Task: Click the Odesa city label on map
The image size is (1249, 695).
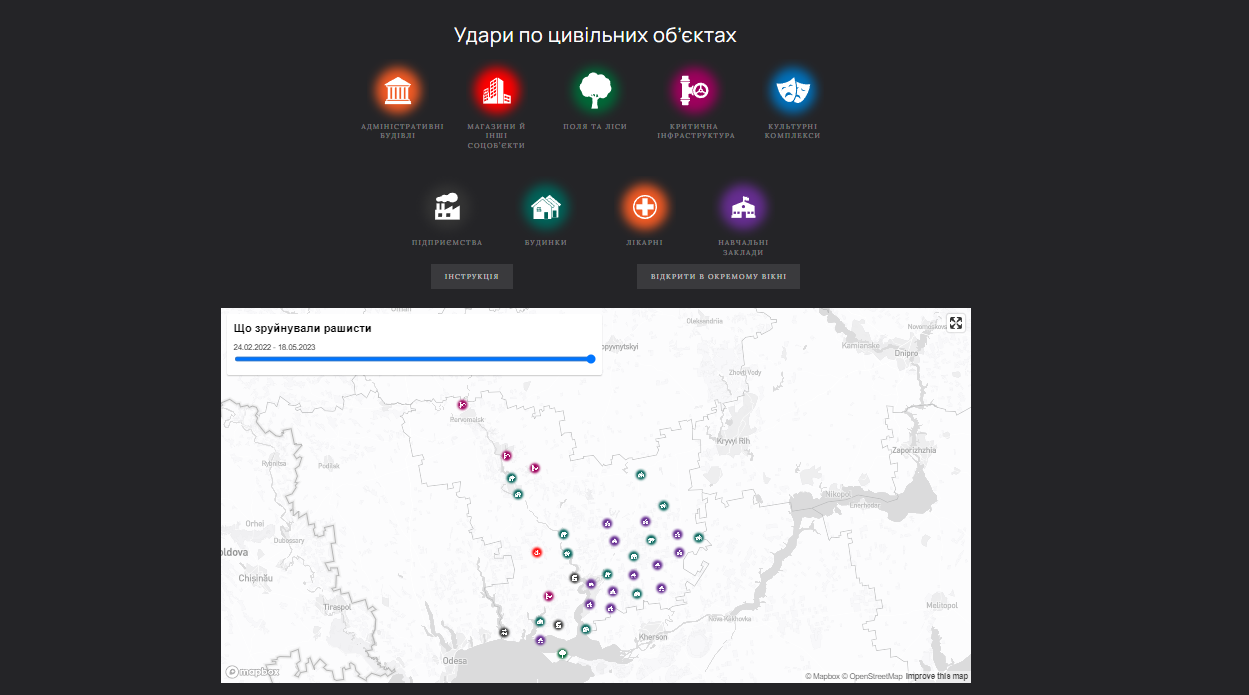Action: tap(455, 661)
